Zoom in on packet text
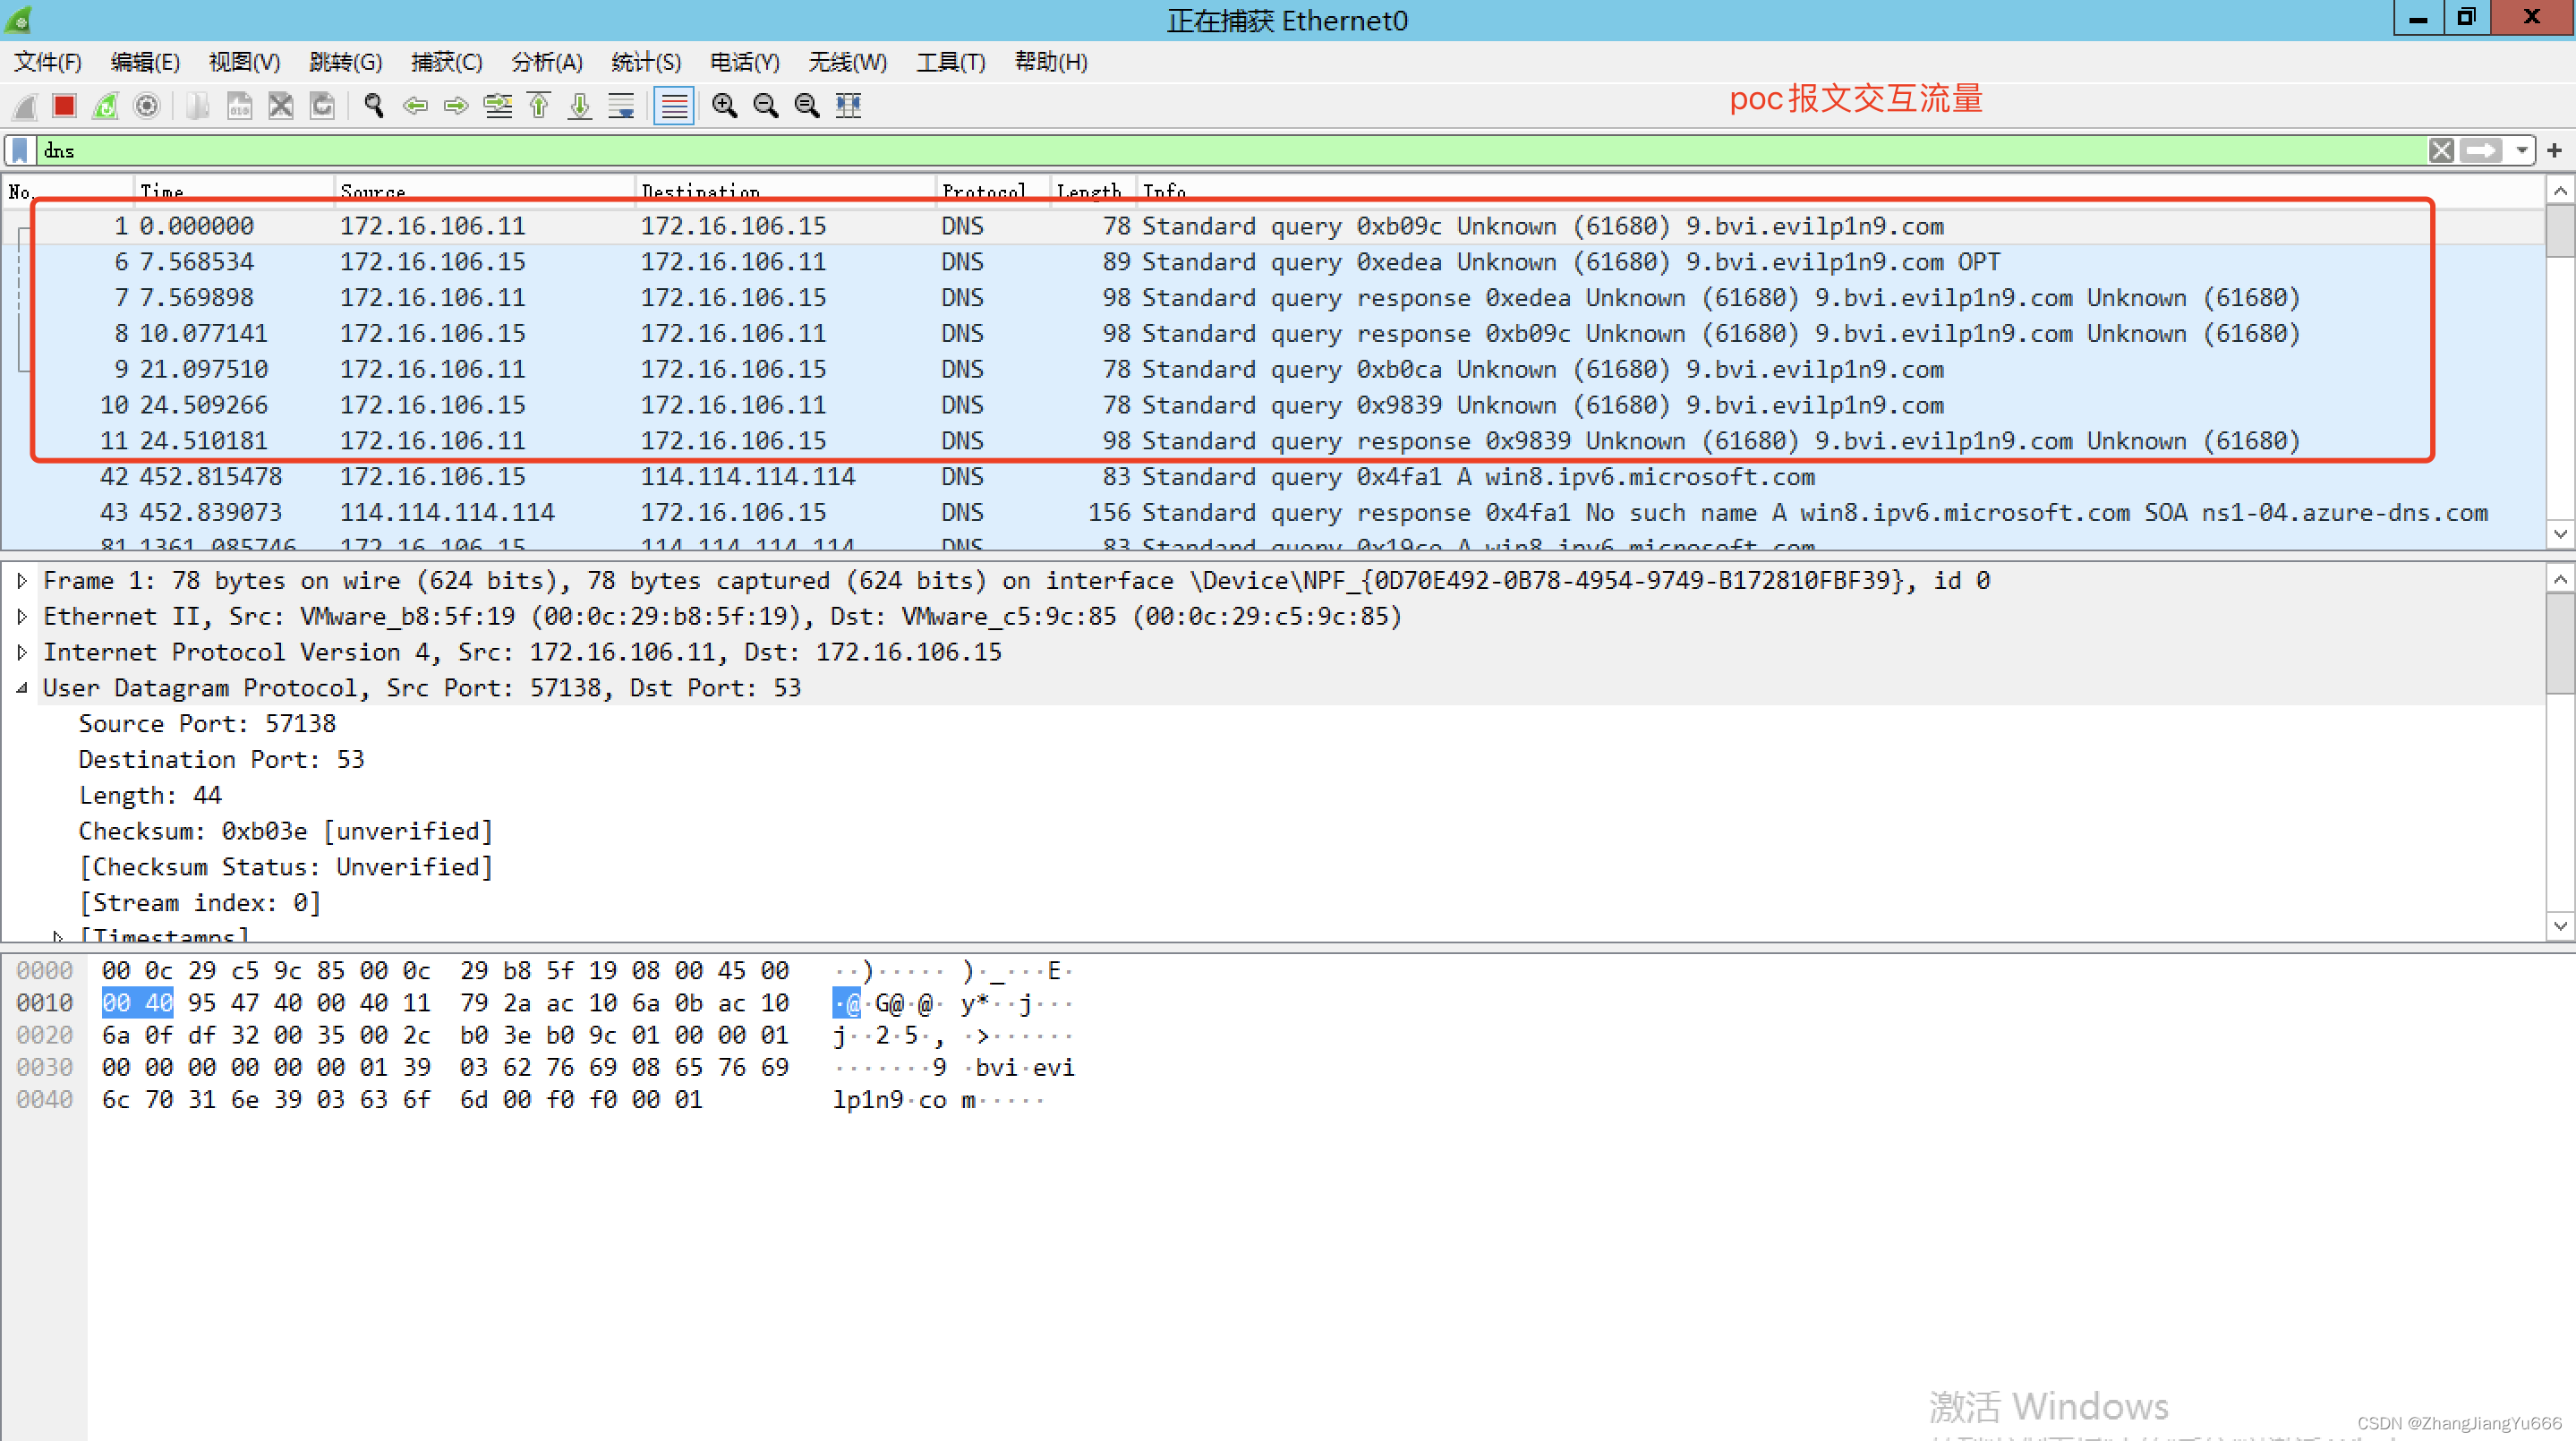2576x1441 pixels. click(725, 105)
